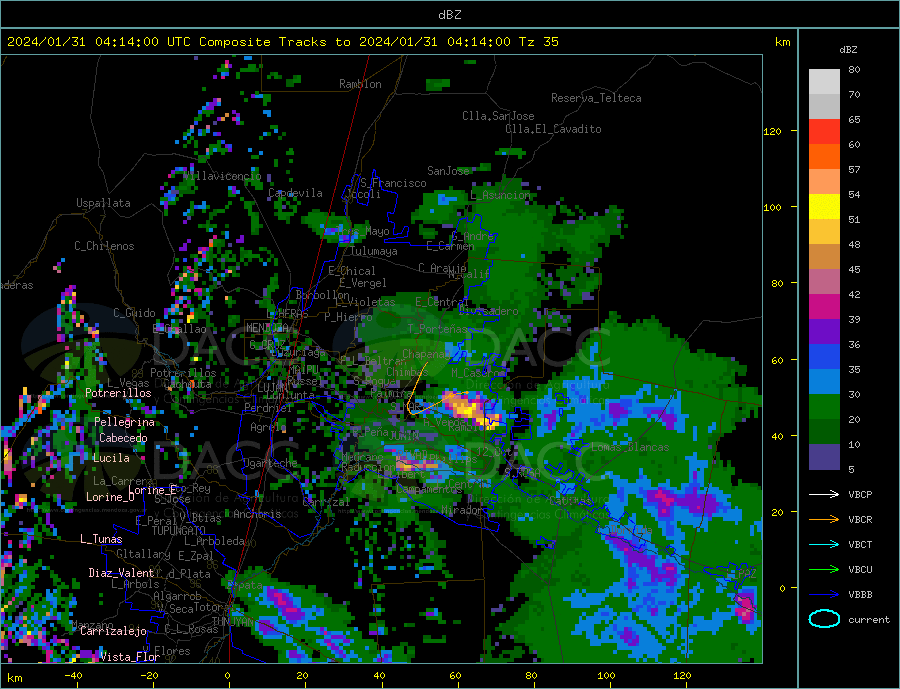Click the VBCU legend label

[860, 570]
